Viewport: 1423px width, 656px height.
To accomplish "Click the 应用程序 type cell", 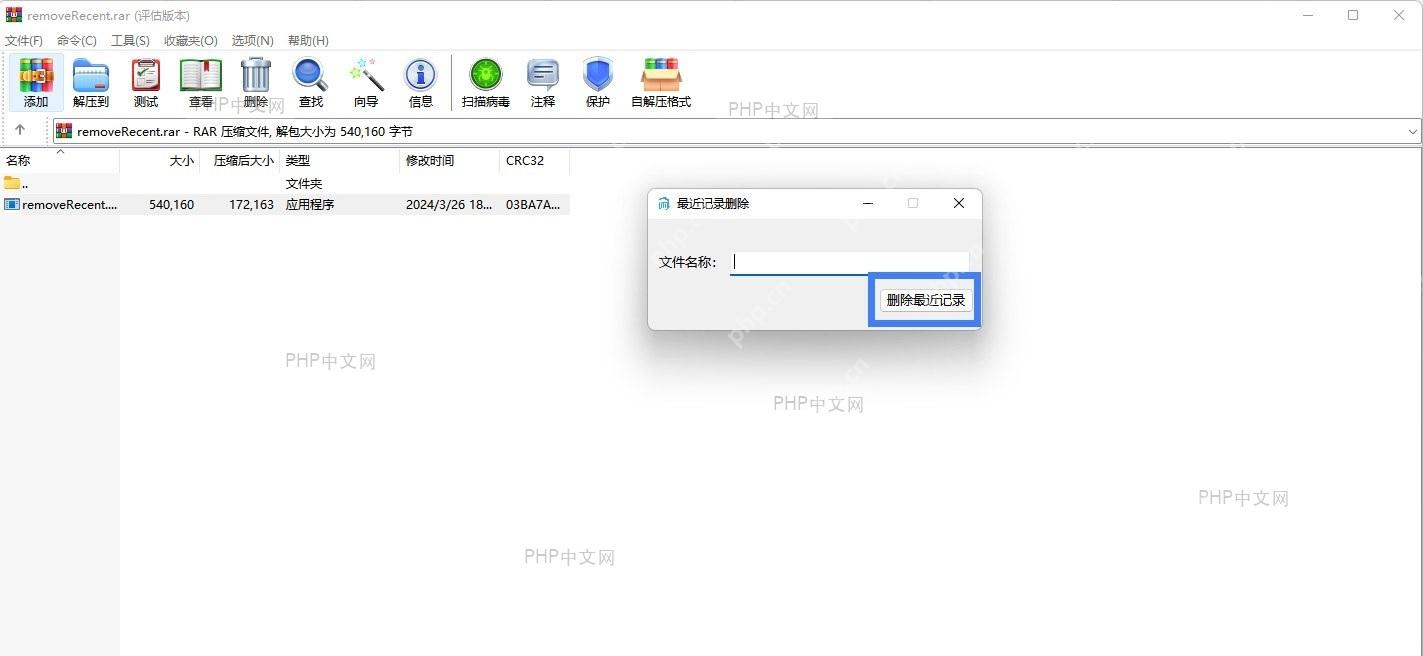I will (310, 204).
